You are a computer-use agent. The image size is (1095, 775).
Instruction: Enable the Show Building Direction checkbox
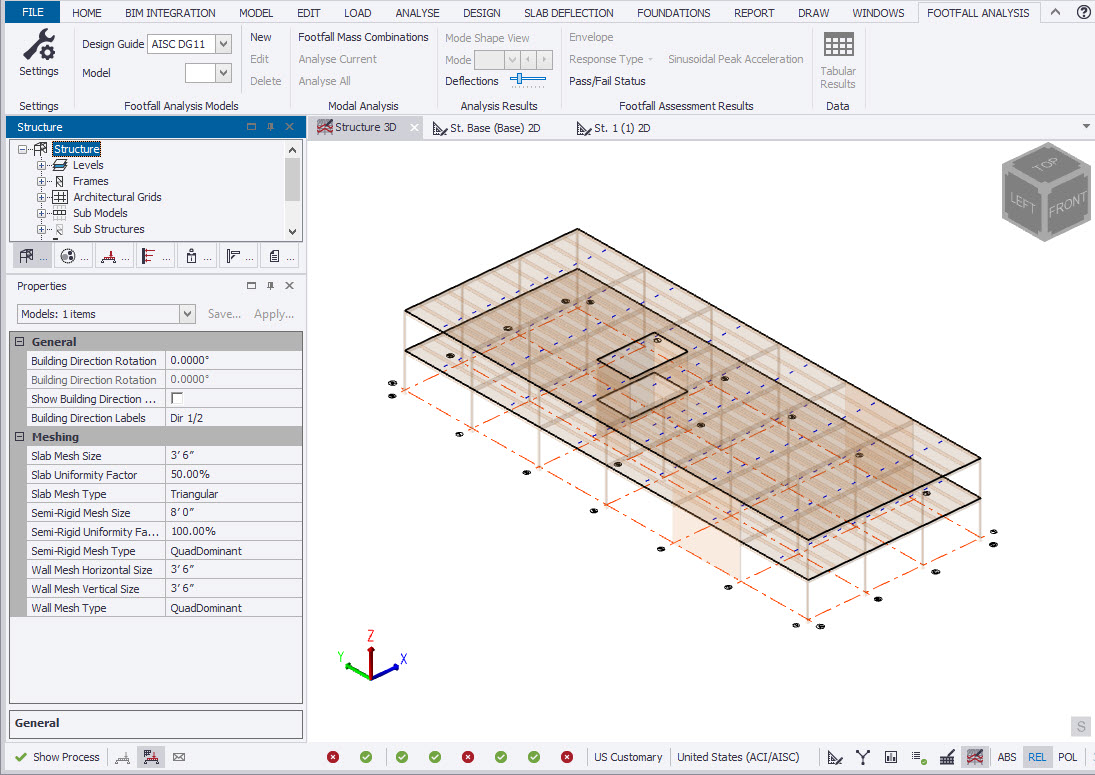[x=174, y=398]
